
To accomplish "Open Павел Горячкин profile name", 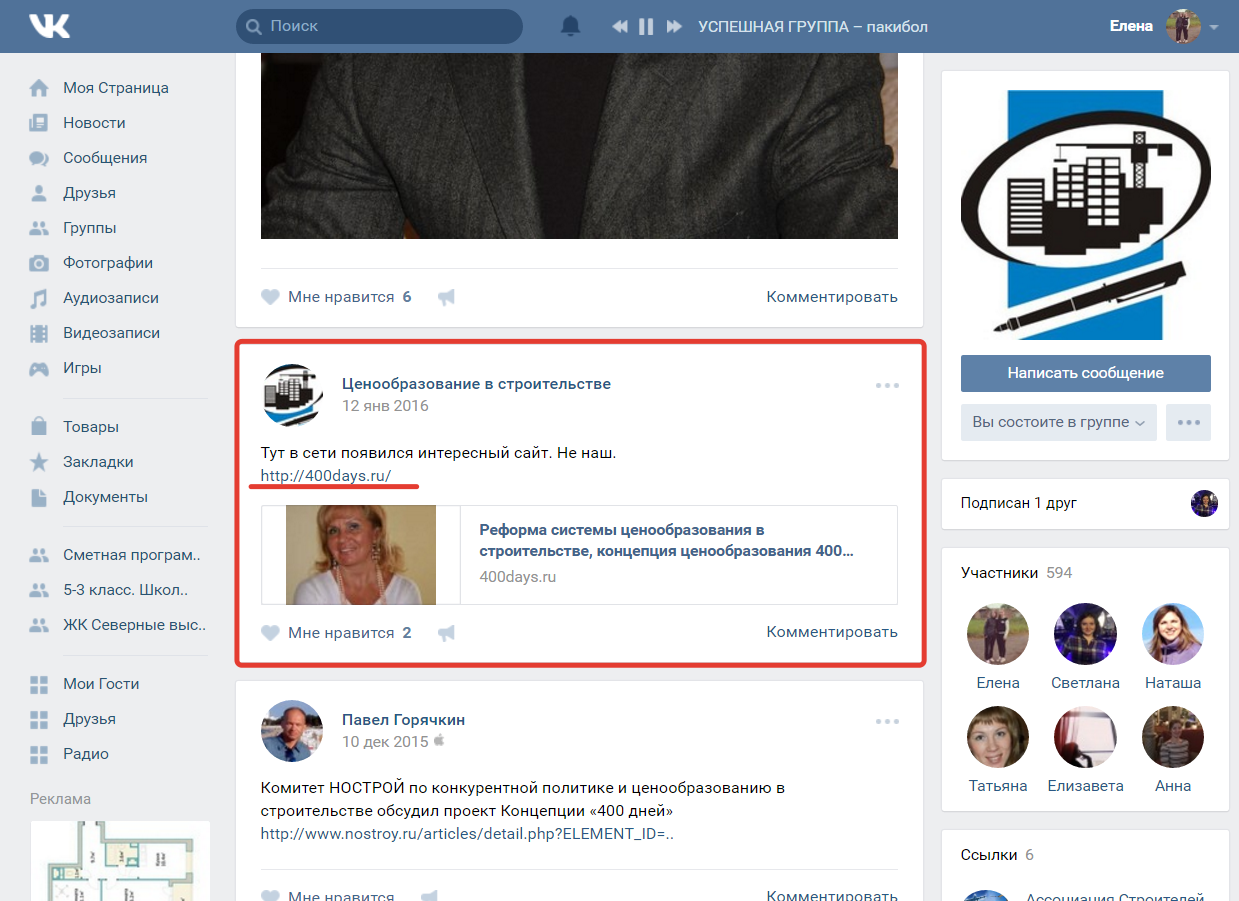I will pyautogui.click(x=403, y=720).
